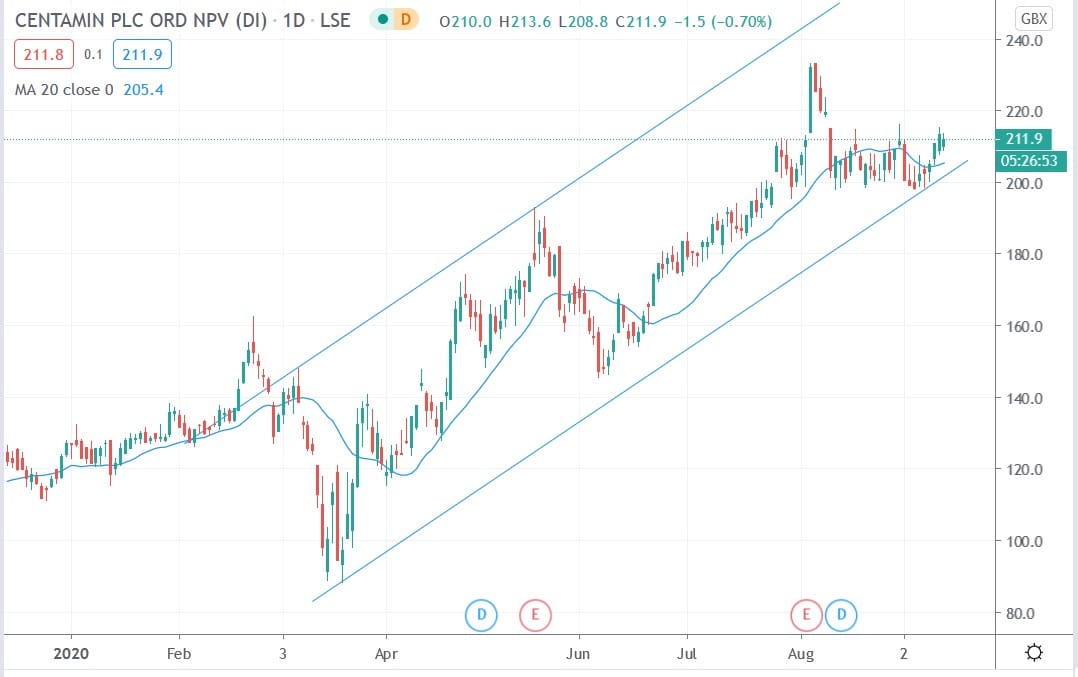Viewport: 1078px width, 677px height.
Task: Click the red earnings E marker at Aug
Action: tap(806, 614)
